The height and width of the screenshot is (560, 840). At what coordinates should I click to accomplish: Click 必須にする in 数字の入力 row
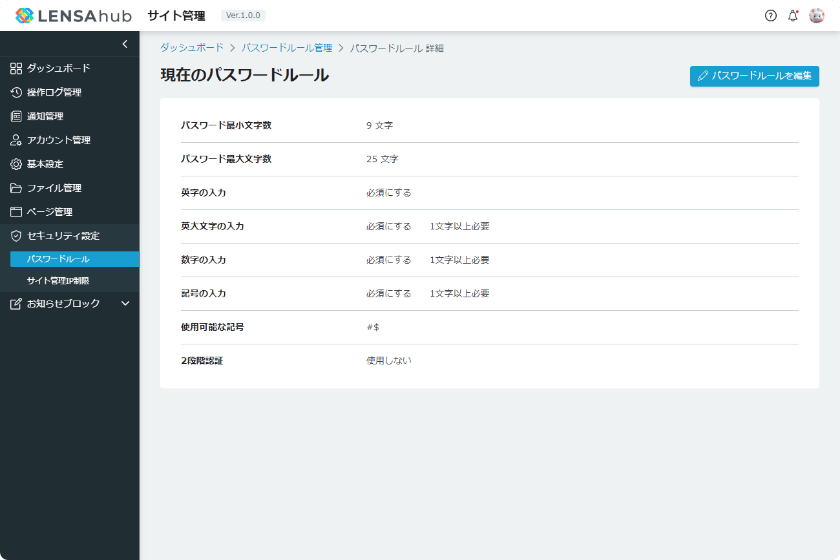(x=389, y=260)
